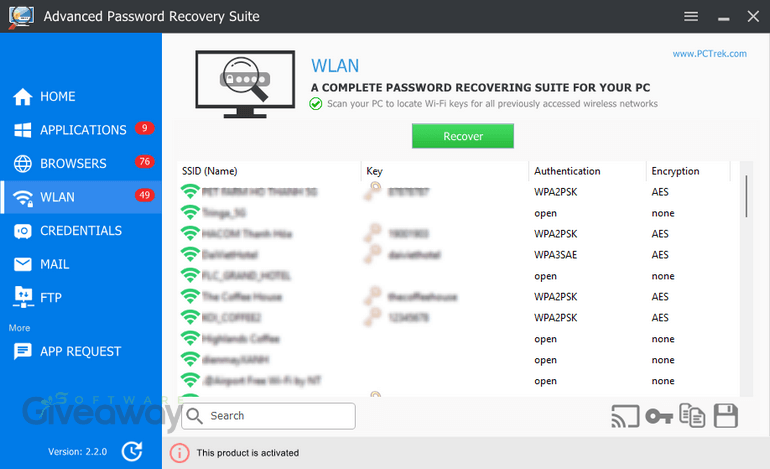This screenshot has height=469, width=770.
Task: Open APP REQUEST
Action: click(81, 351)
